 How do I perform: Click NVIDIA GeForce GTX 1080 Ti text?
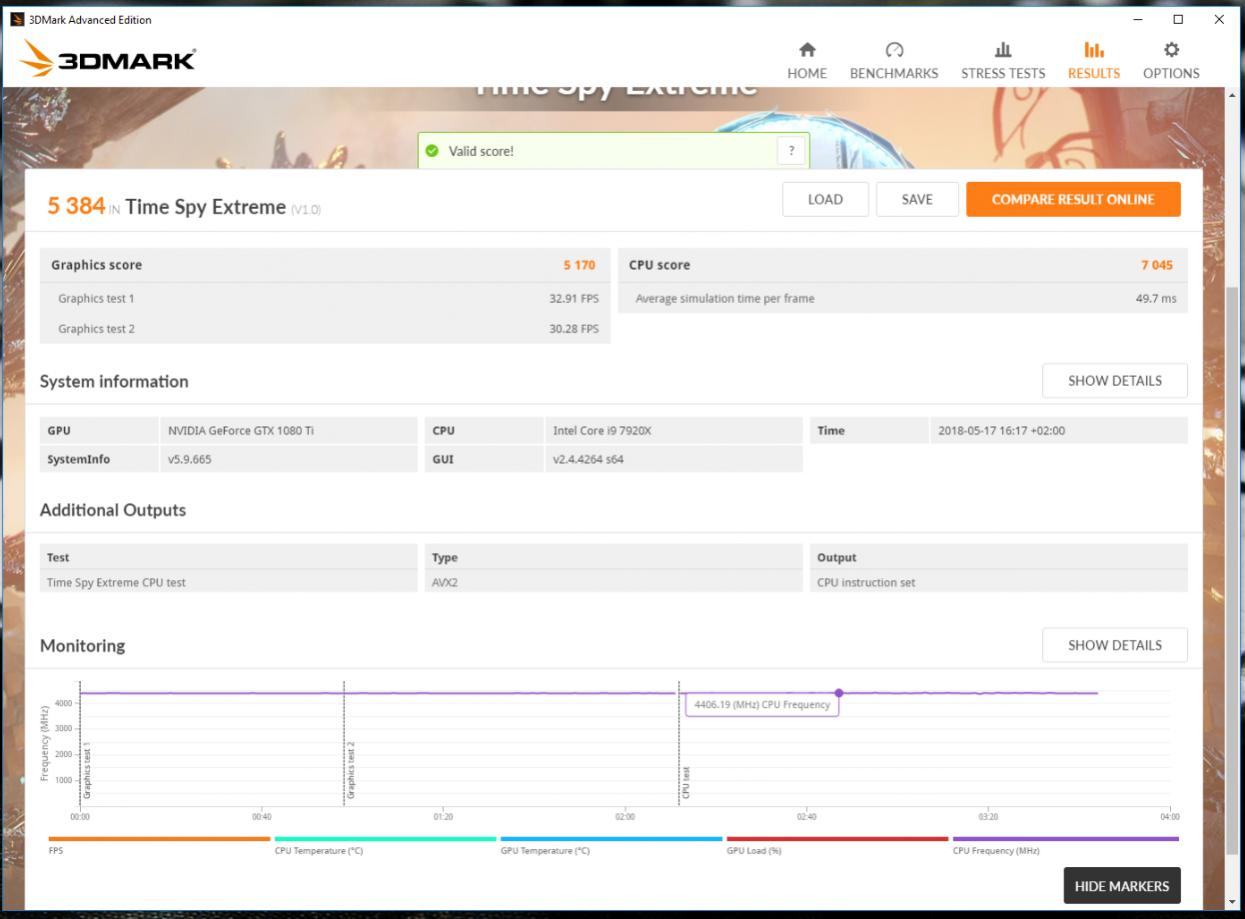pyautogui.click(x=241, y=431)
